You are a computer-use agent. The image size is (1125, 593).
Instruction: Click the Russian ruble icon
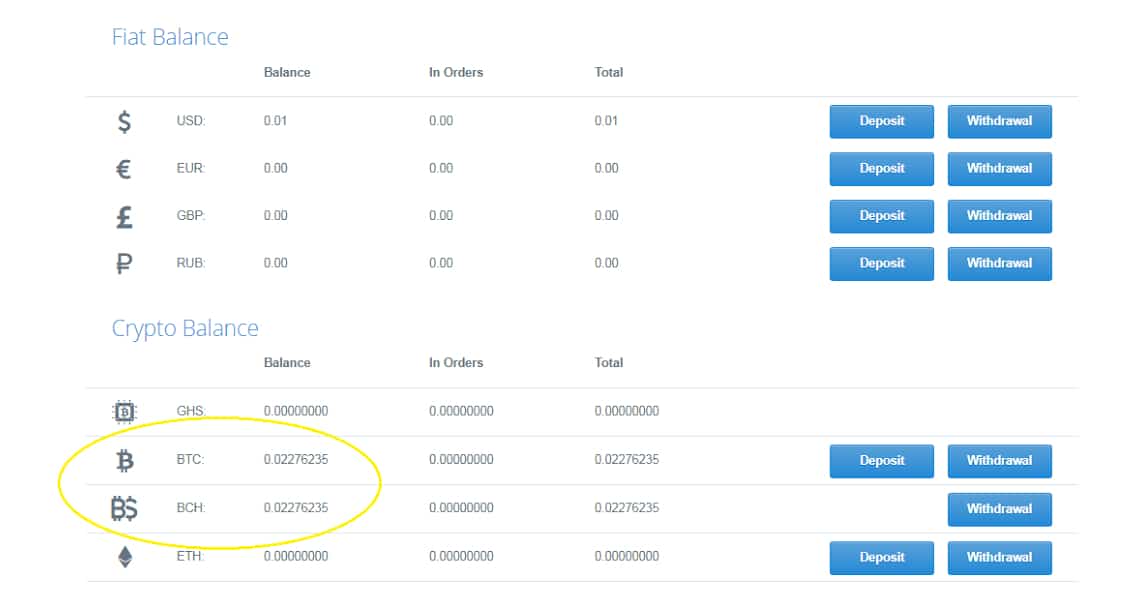tap(124, 264)
